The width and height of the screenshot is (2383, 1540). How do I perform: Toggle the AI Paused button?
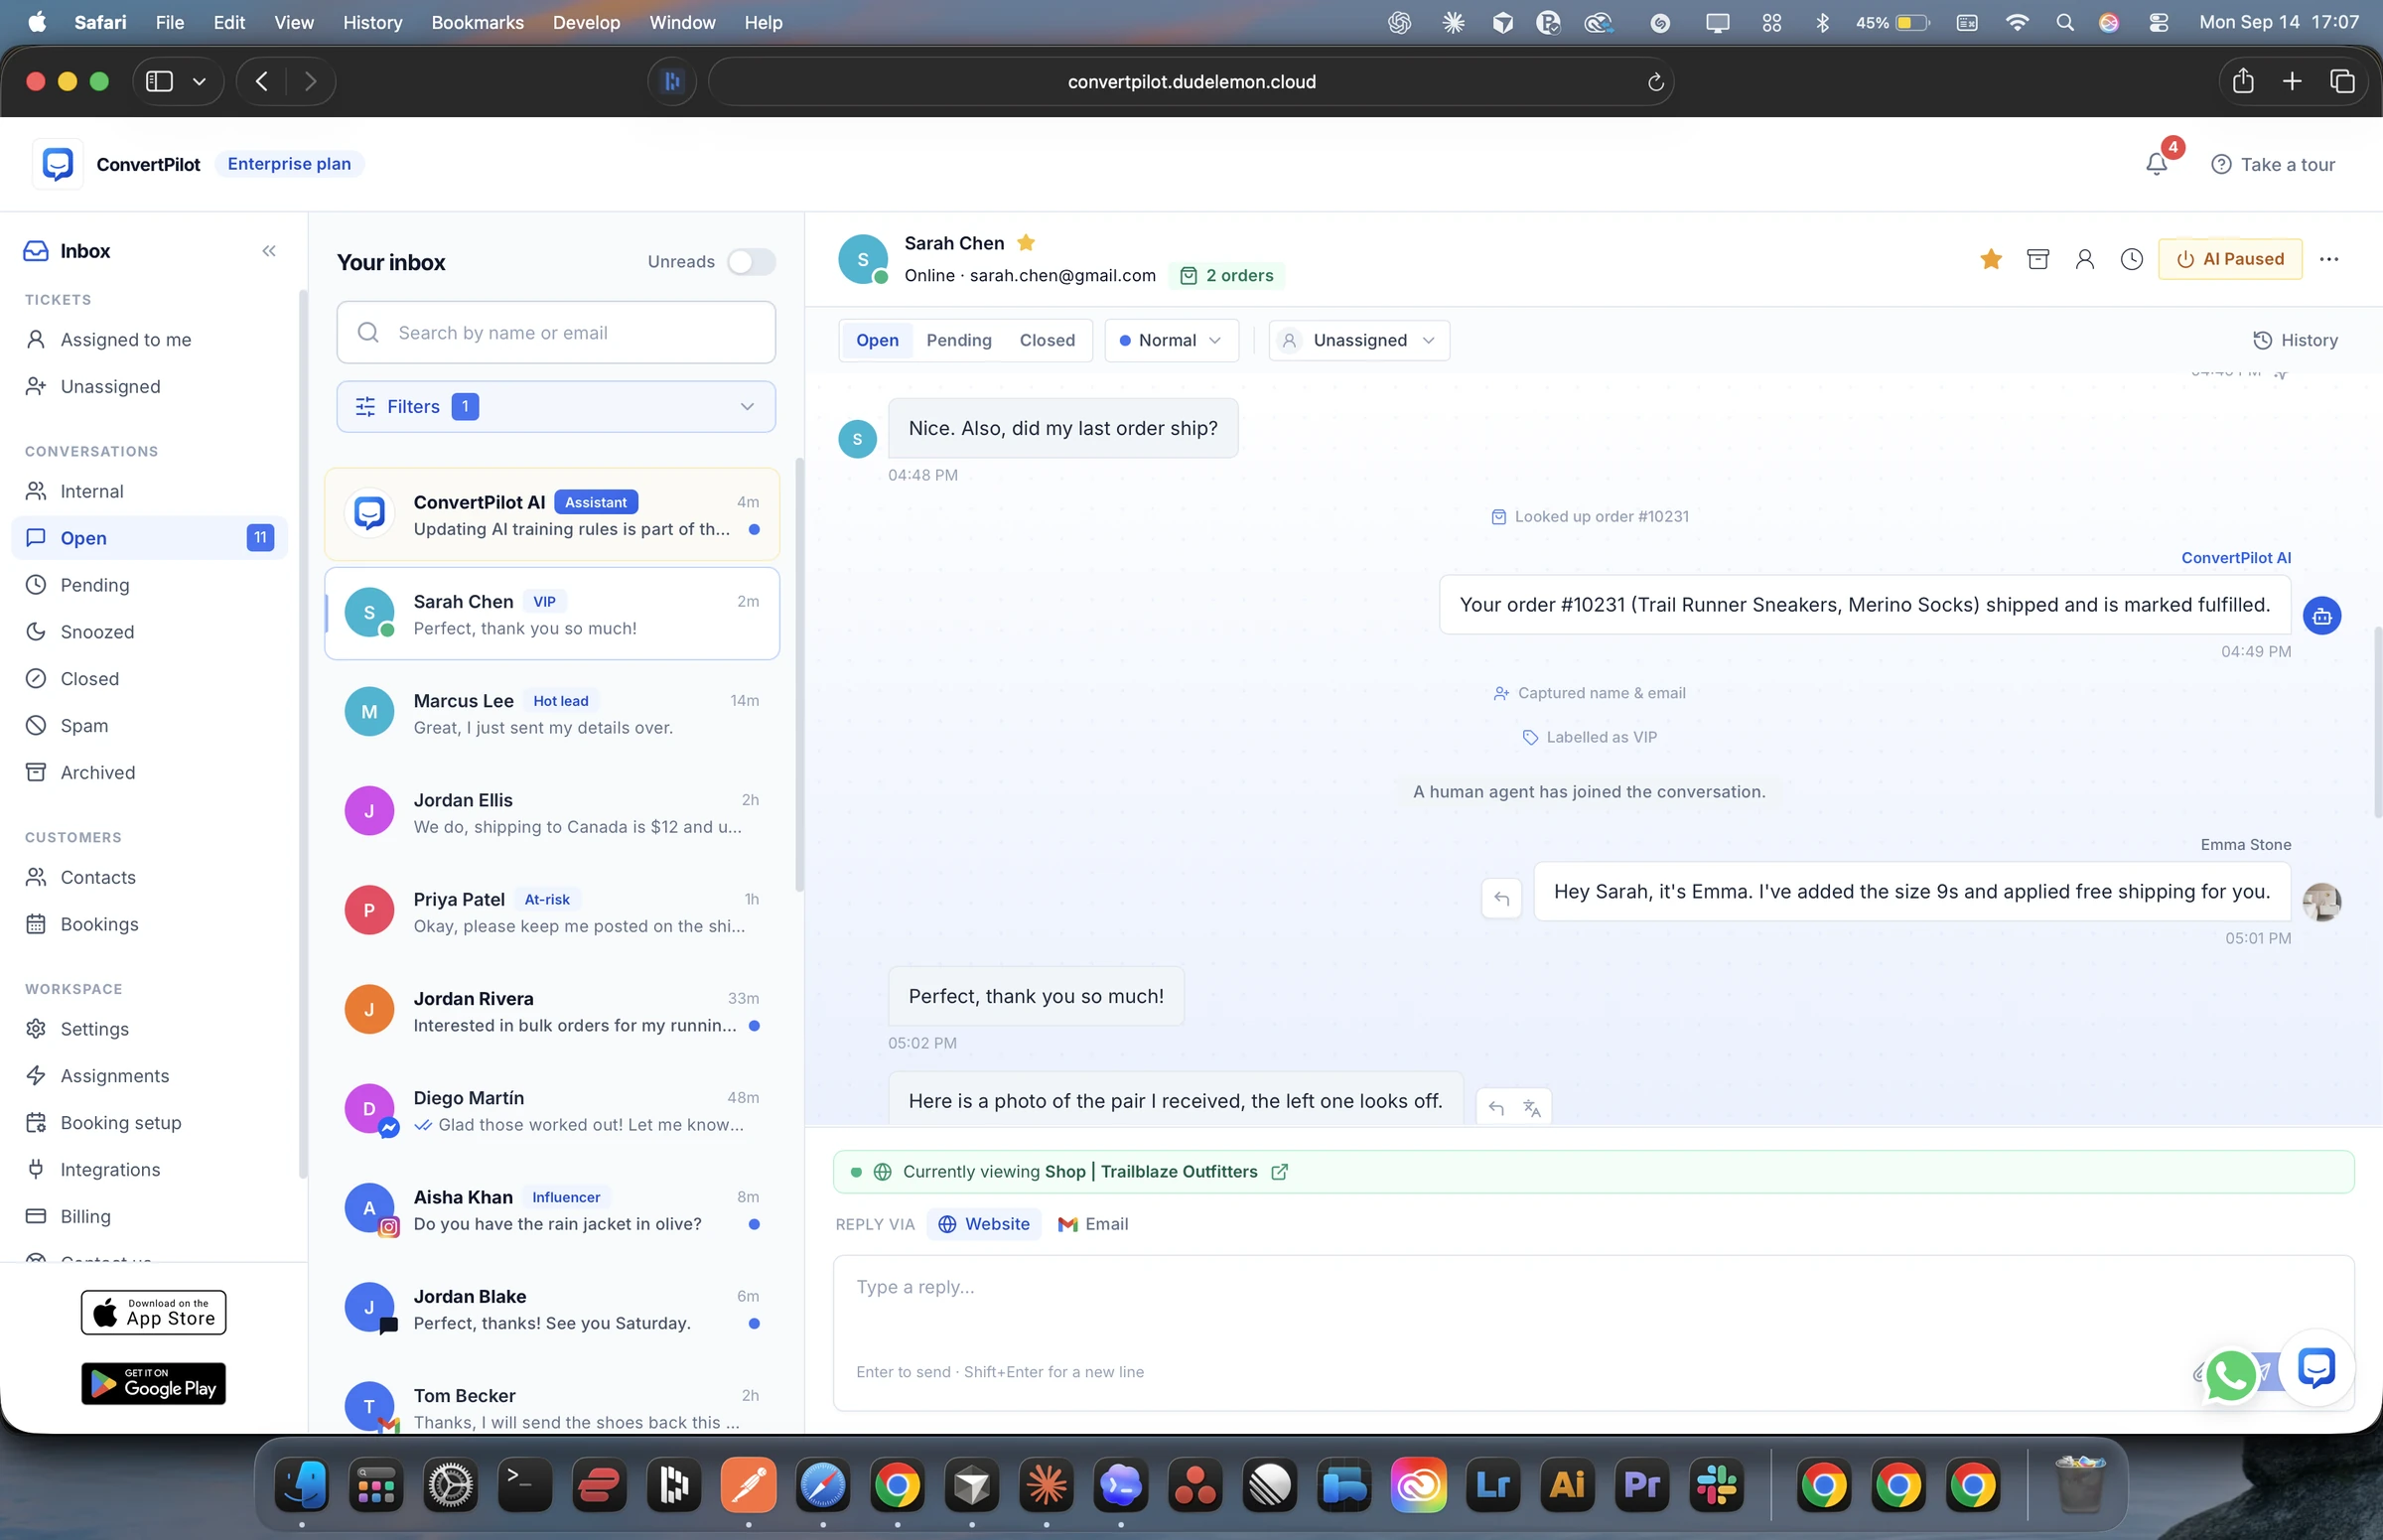(x=2230, y=259)
